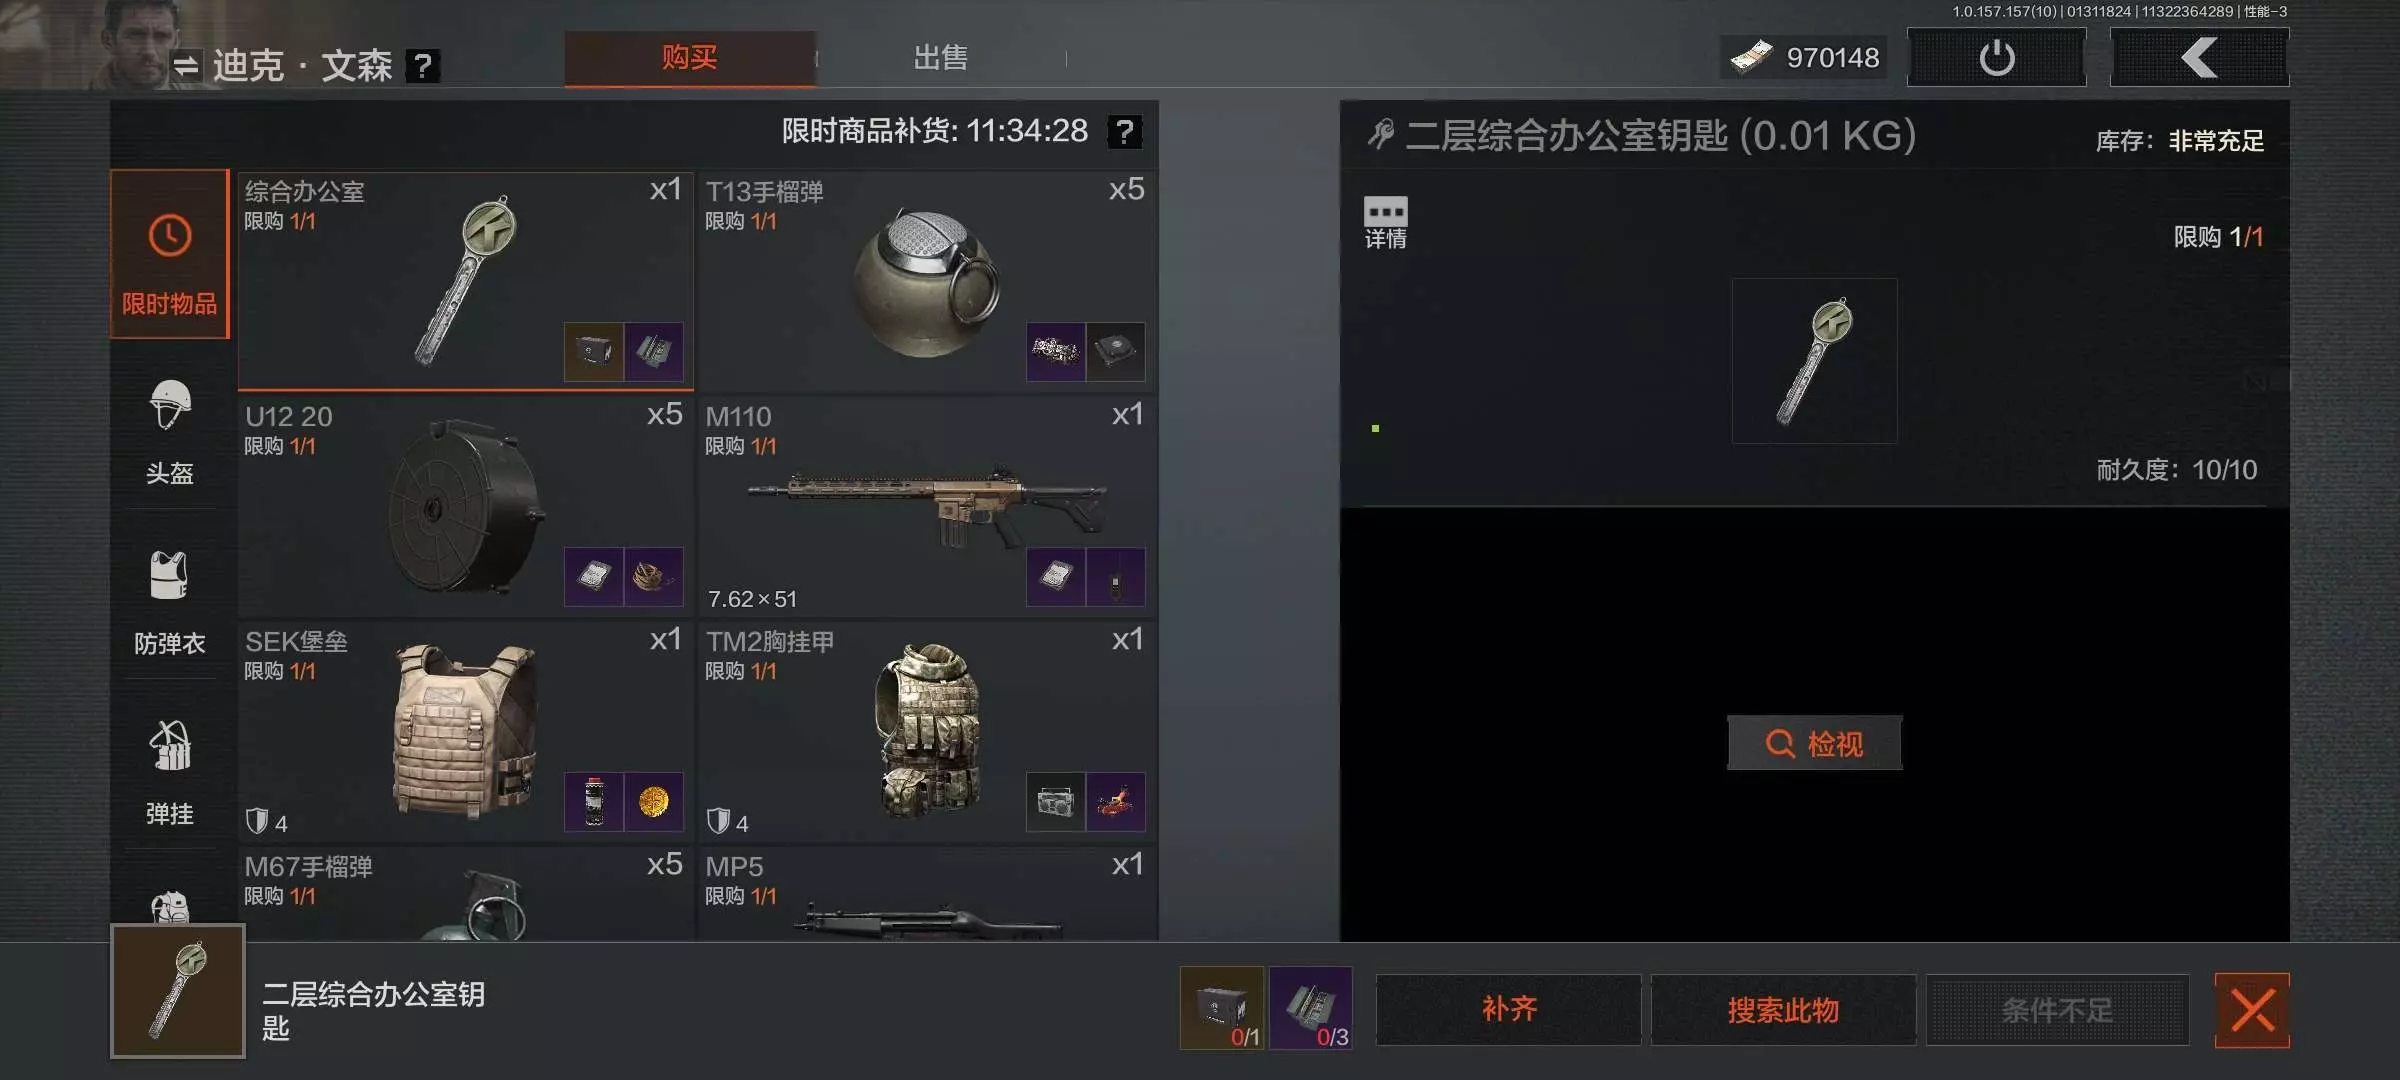2400x1080 pixels.
Task: Select the SEK堡垒 armor item
Action: [465, 731]
